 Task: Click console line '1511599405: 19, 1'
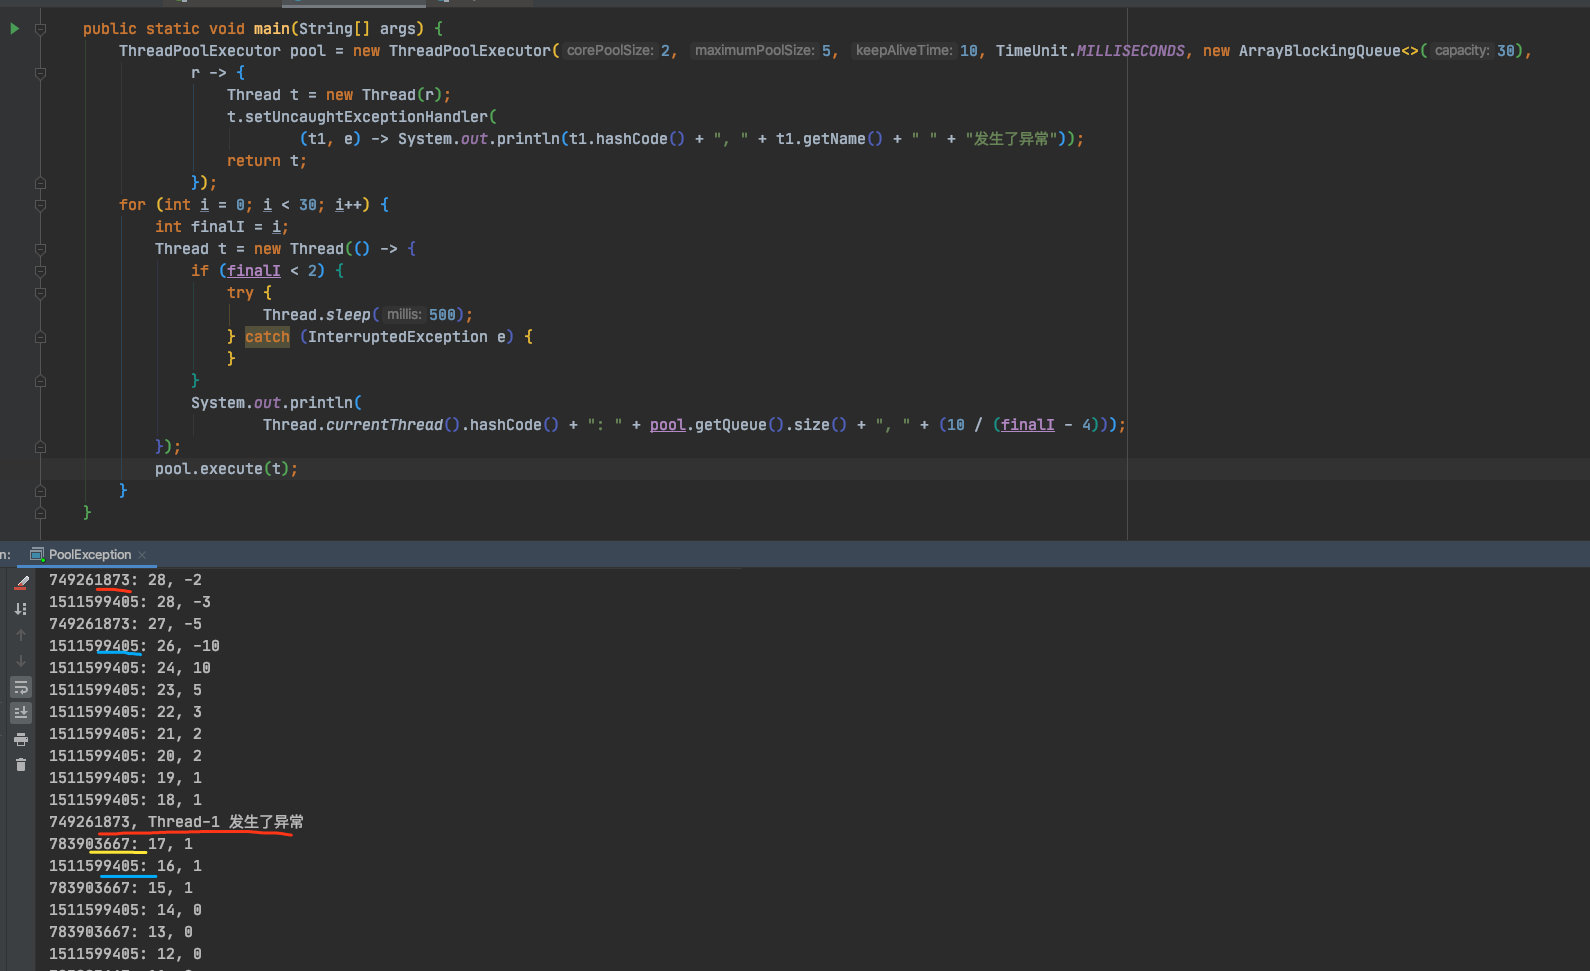point(125,778)
